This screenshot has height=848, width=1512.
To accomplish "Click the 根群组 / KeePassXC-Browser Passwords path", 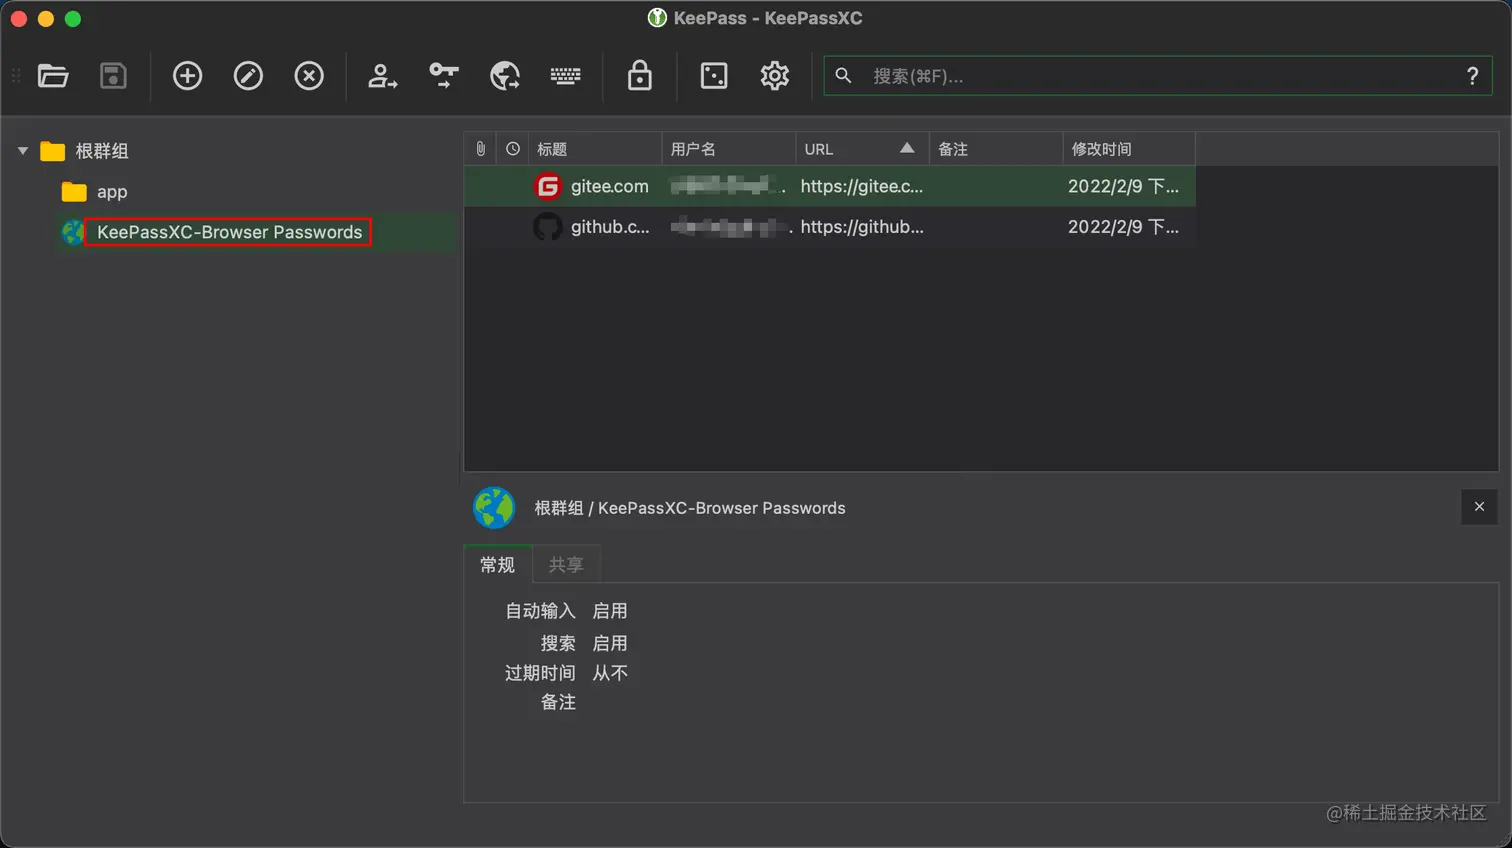I will (x=690, y=508).
